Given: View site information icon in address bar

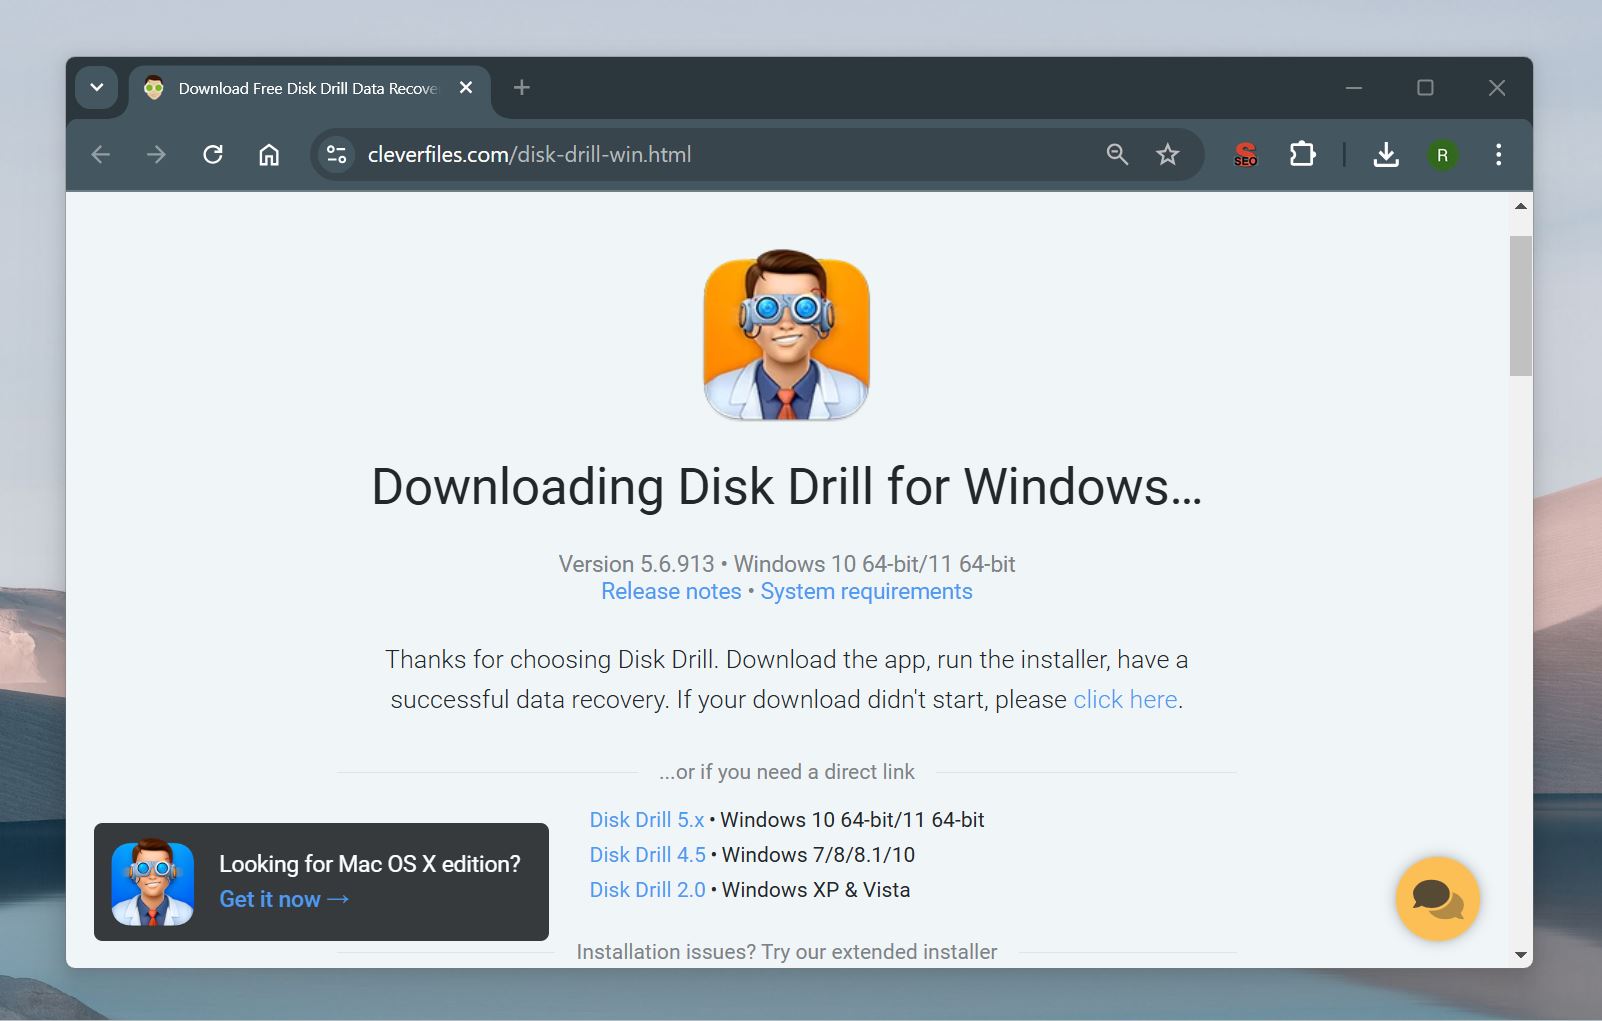Looking at the screenshot, I should (336, 154).
